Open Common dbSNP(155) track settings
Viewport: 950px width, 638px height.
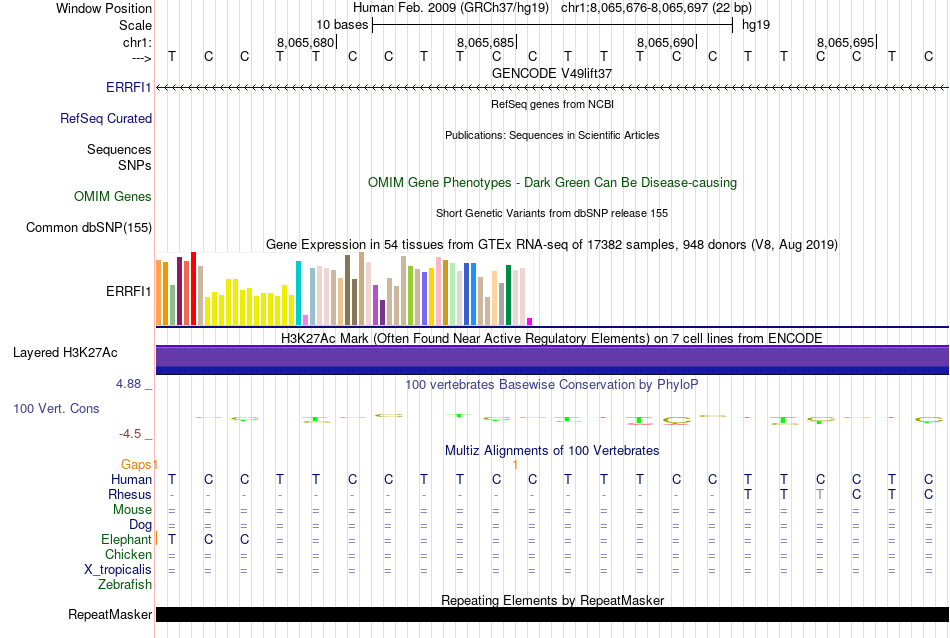click(x=89, y=228)
